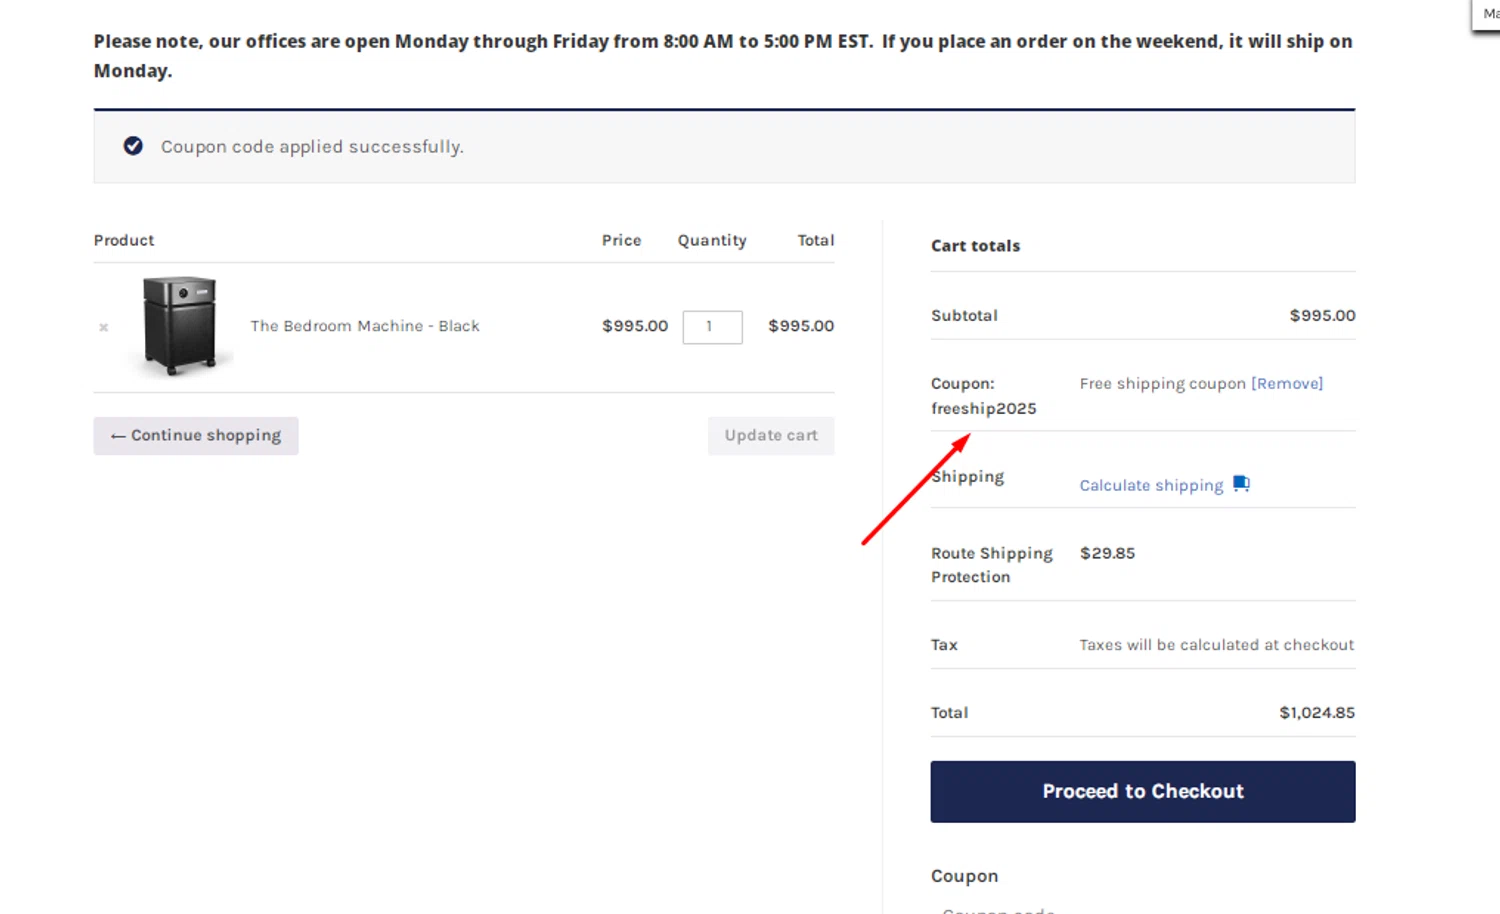Click the Quantity column header
This screenshot has height=914, width=1500.
pos(712,241)
